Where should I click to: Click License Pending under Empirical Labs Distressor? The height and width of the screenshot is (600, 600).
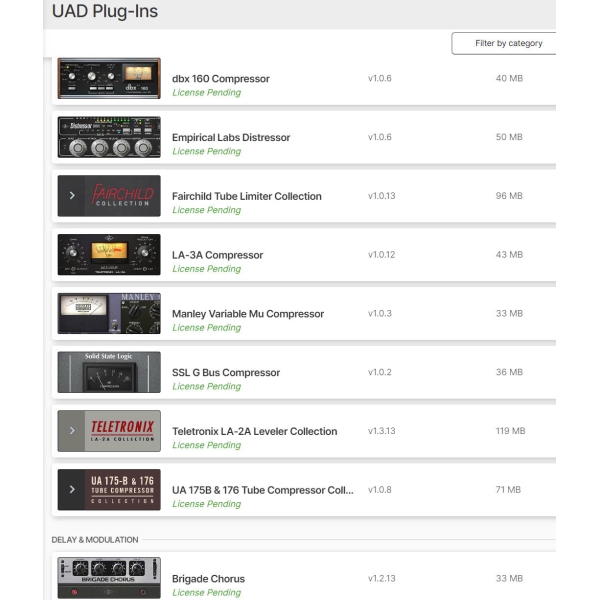(x=207, y=152)
